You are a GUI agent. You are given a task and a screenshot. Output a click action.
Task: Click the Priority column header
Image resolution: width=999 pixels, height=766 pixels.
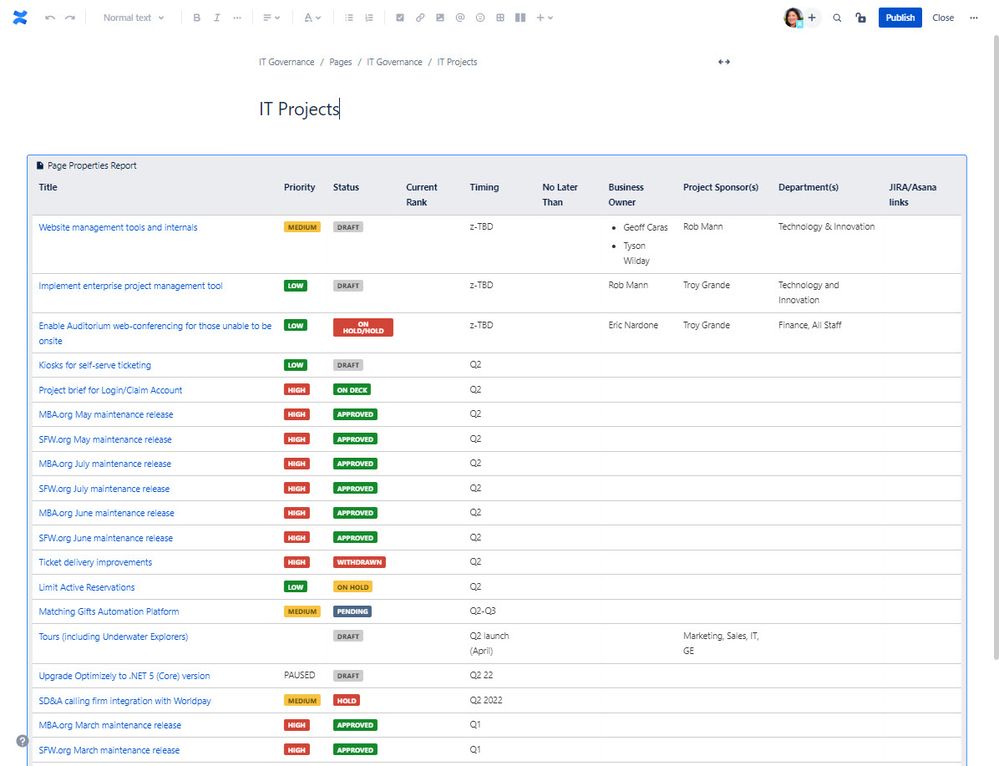point(299,187)
